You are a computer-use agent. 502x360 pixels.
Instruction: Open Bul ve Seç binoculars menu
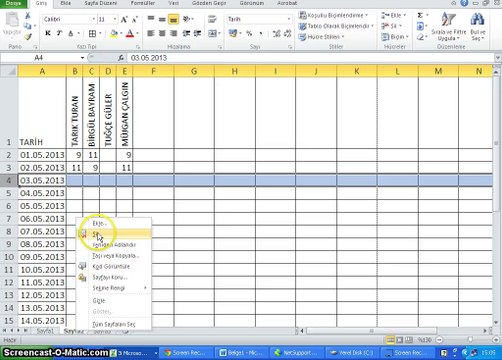point(478,26)
